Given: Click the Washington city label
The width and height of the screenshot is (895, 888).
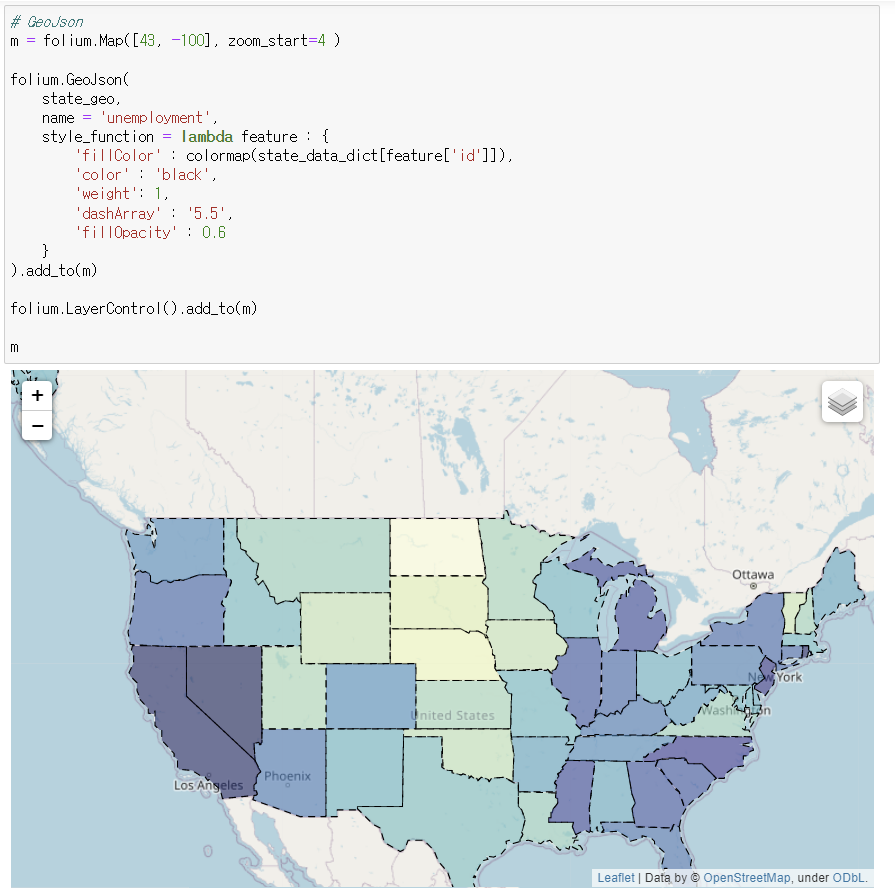Looking at the screenshot, I should (736, 711).
